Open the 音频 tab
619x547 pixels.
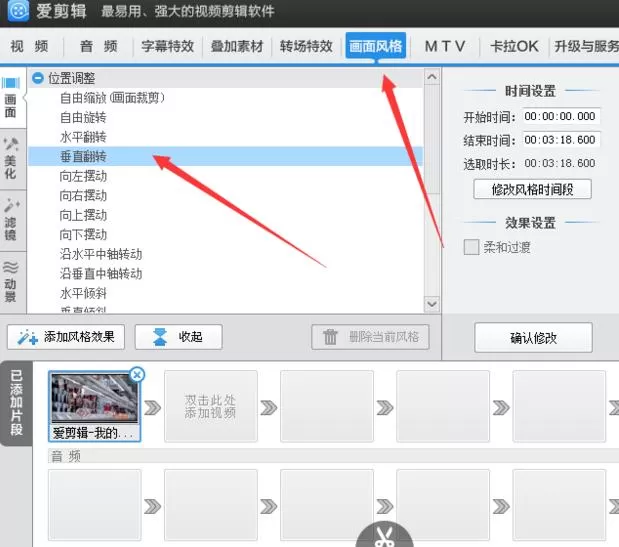[99, 47]
